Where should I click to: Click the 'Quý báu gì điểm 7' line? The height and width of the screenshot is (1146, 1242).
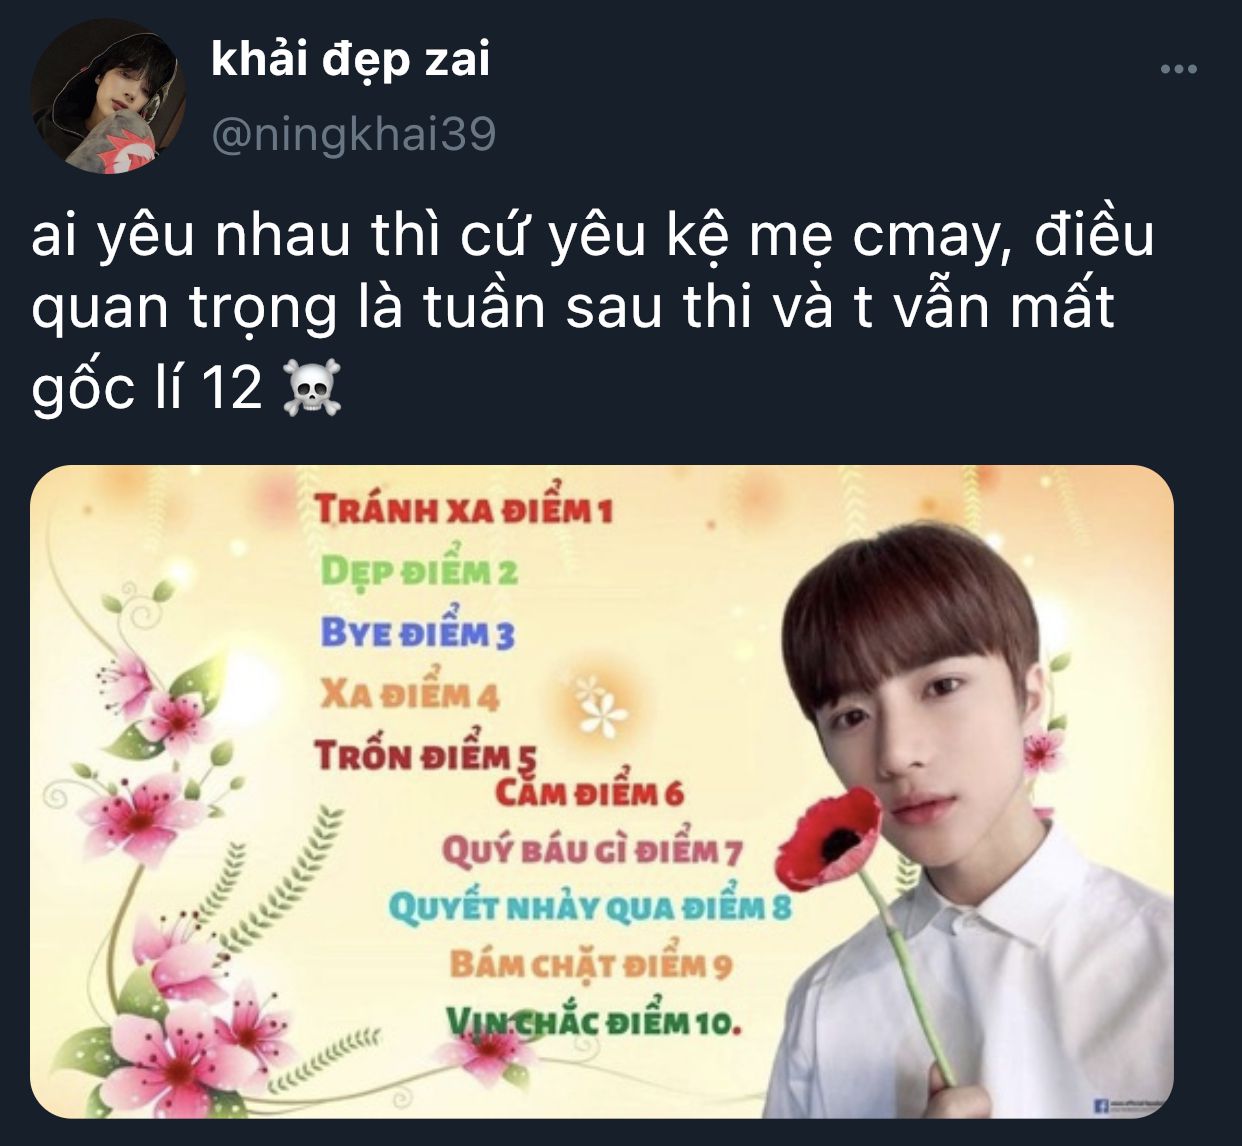593,851
